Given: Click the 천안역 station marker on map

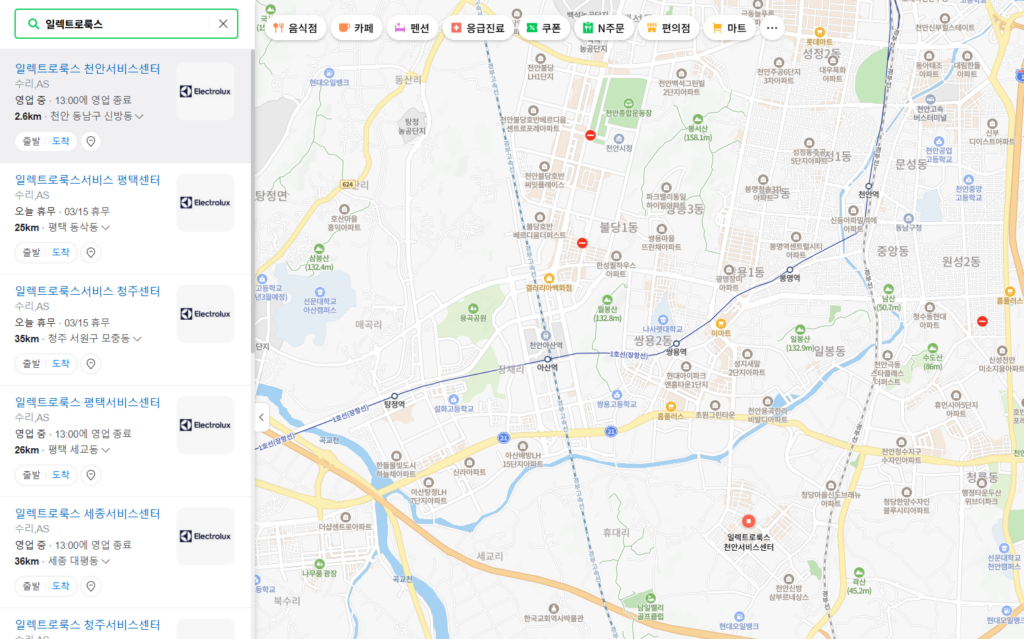Looking at the screenshot, I should click(x=869, y=186).
